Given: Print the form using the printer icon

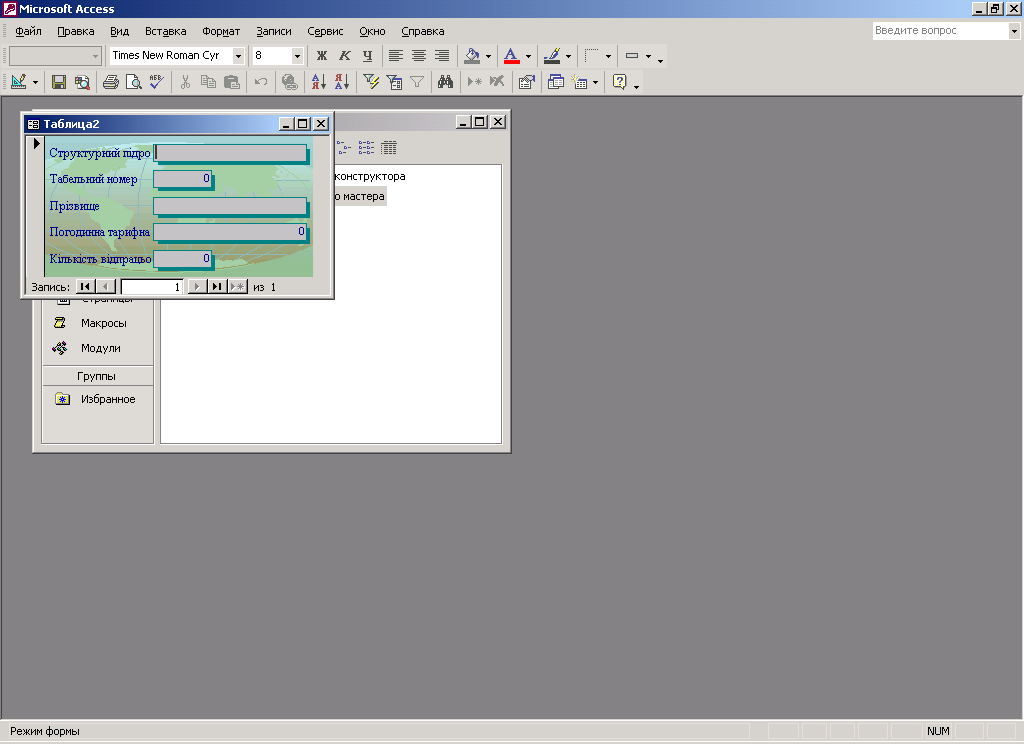Looking at the screenshot, I should [x=111, y=82].
